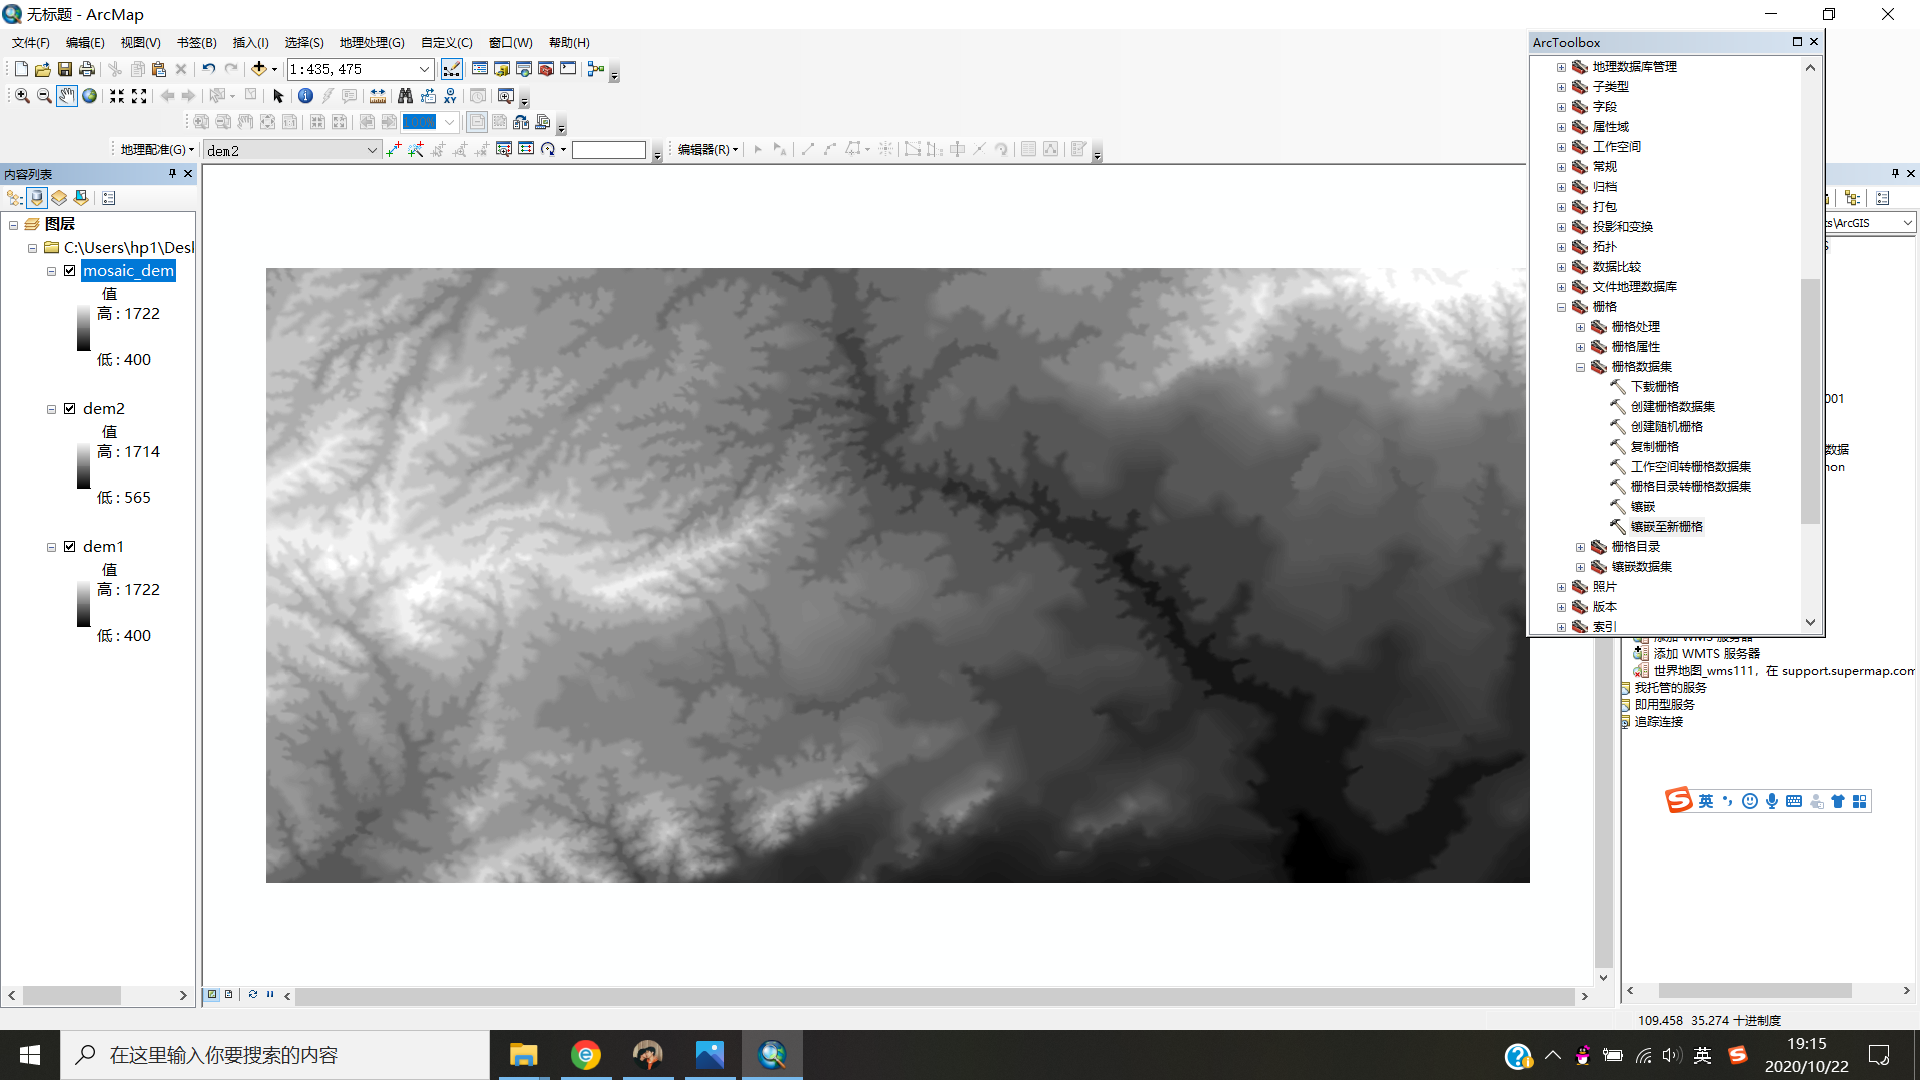Open the ArcToolbox red toolbox icon
Screen dimensions: 1920x1080
546,69
